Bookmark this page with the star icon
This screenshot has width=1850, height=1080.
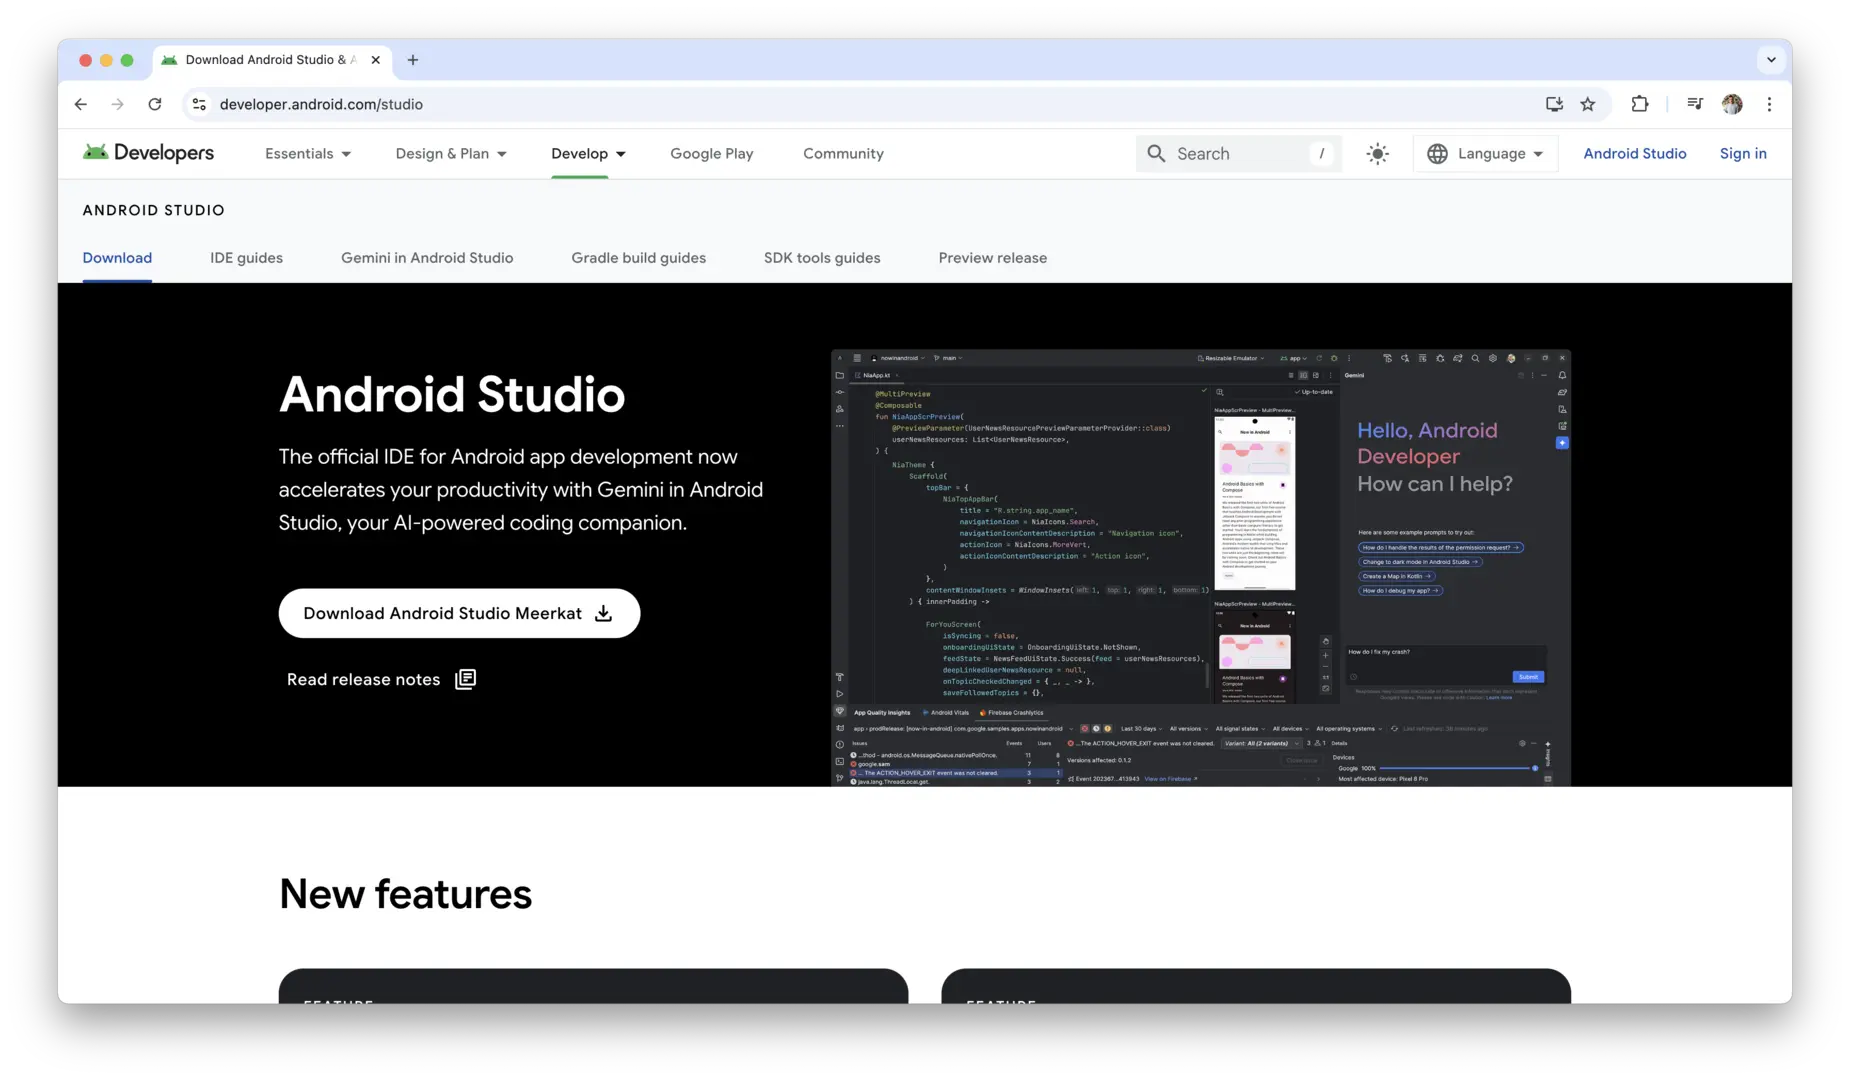click(x=1588, y=104)
